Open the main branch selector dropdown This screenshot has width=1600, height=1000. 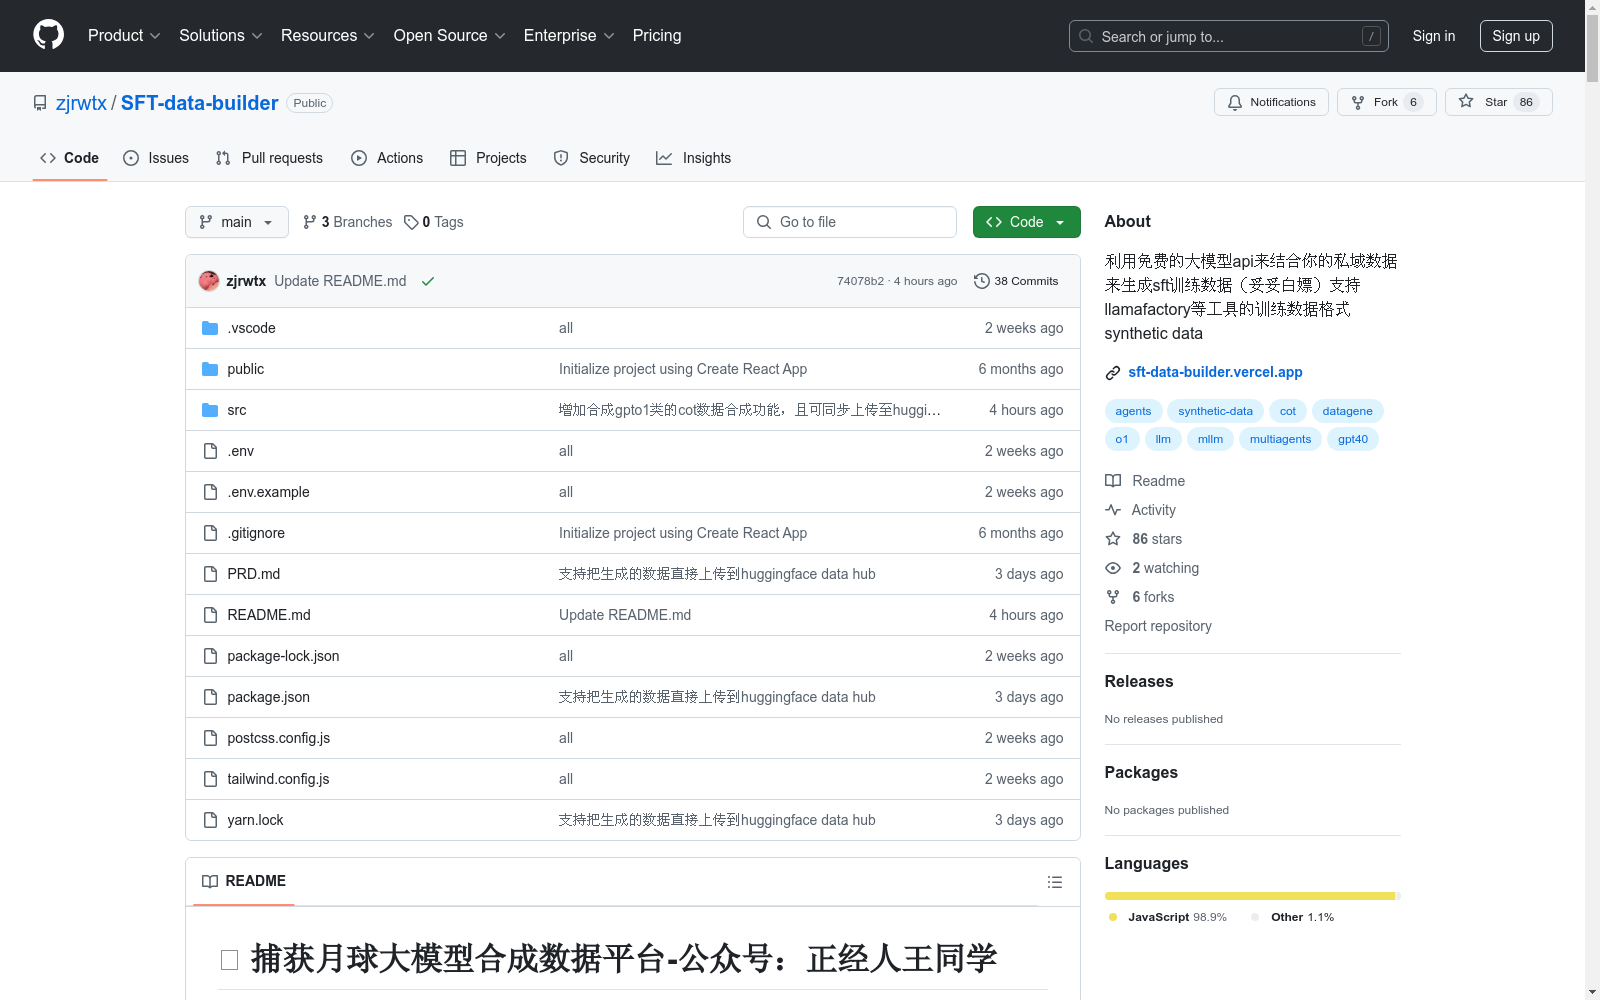coord(237,222)
